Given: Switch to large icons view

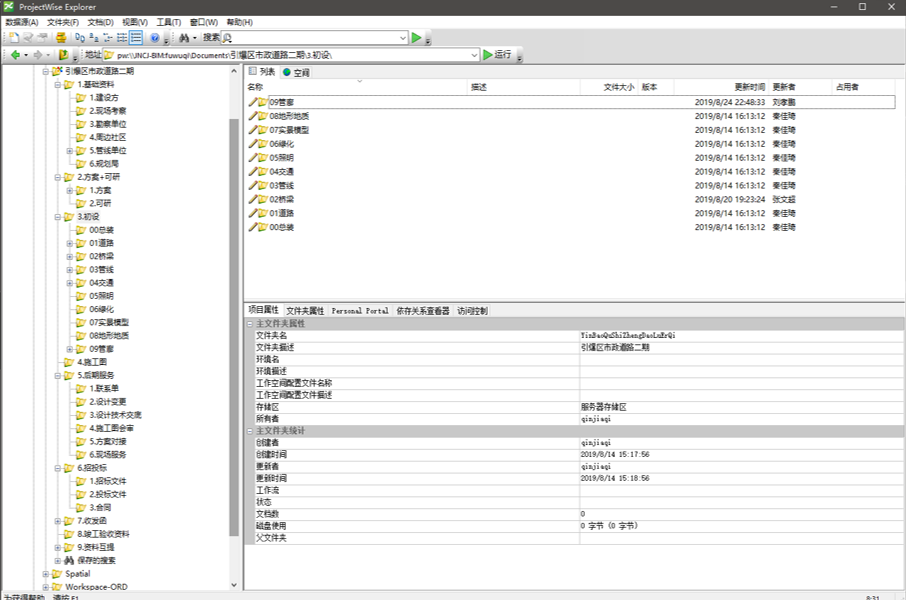Looking at the screenshot, I should coord(79,38).
